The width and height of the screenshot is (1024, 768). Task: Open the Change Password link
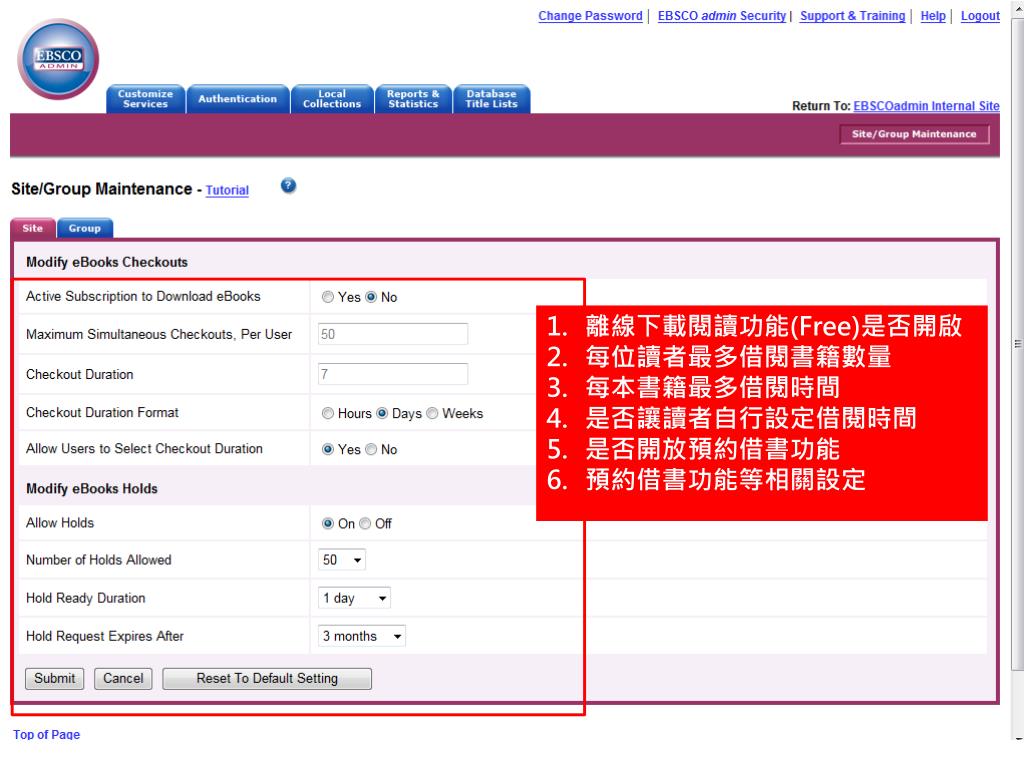[x=590, y=16]
